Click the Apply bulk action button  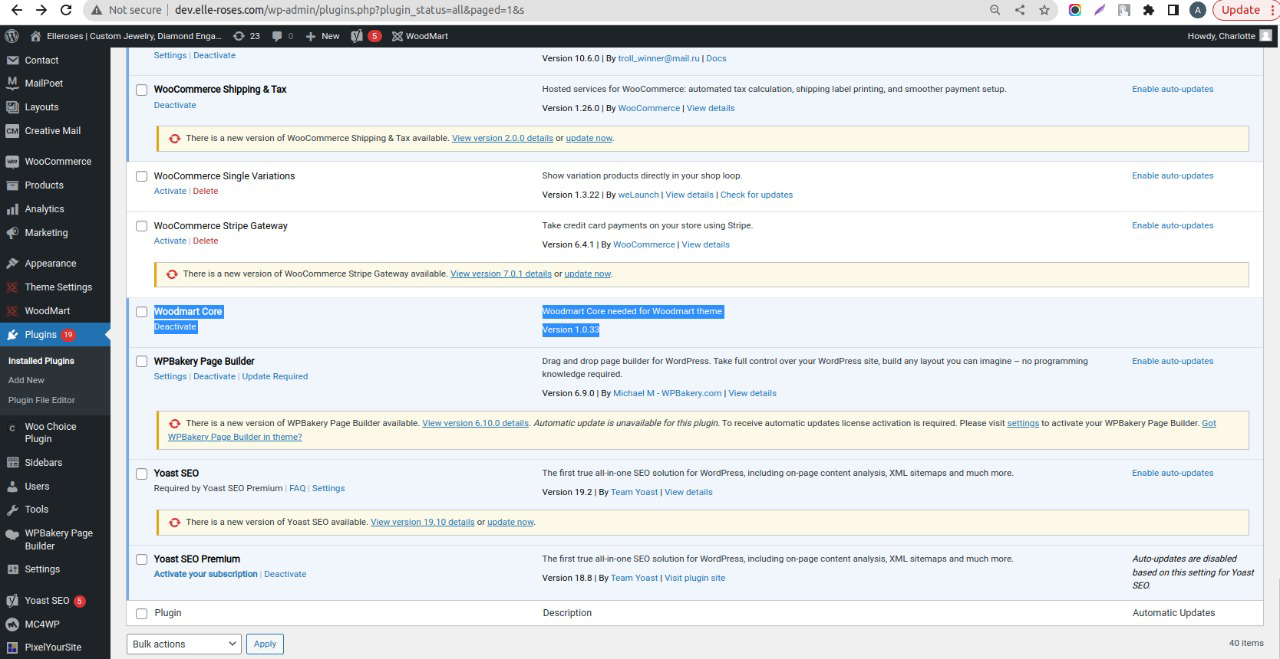(265, 644)
